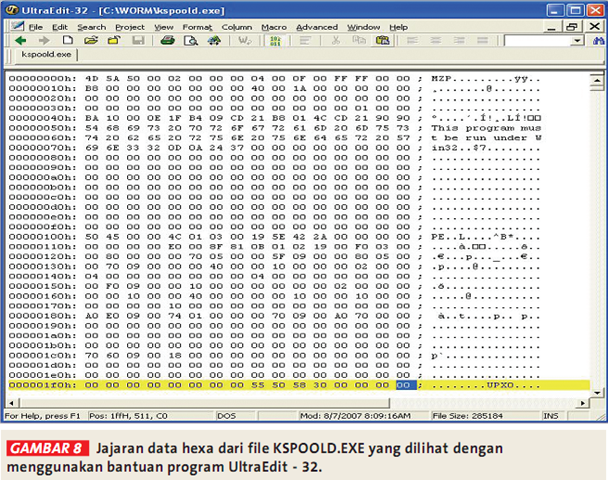Click offset label 00000000h

pyautogui.click(x=42, y=79)
